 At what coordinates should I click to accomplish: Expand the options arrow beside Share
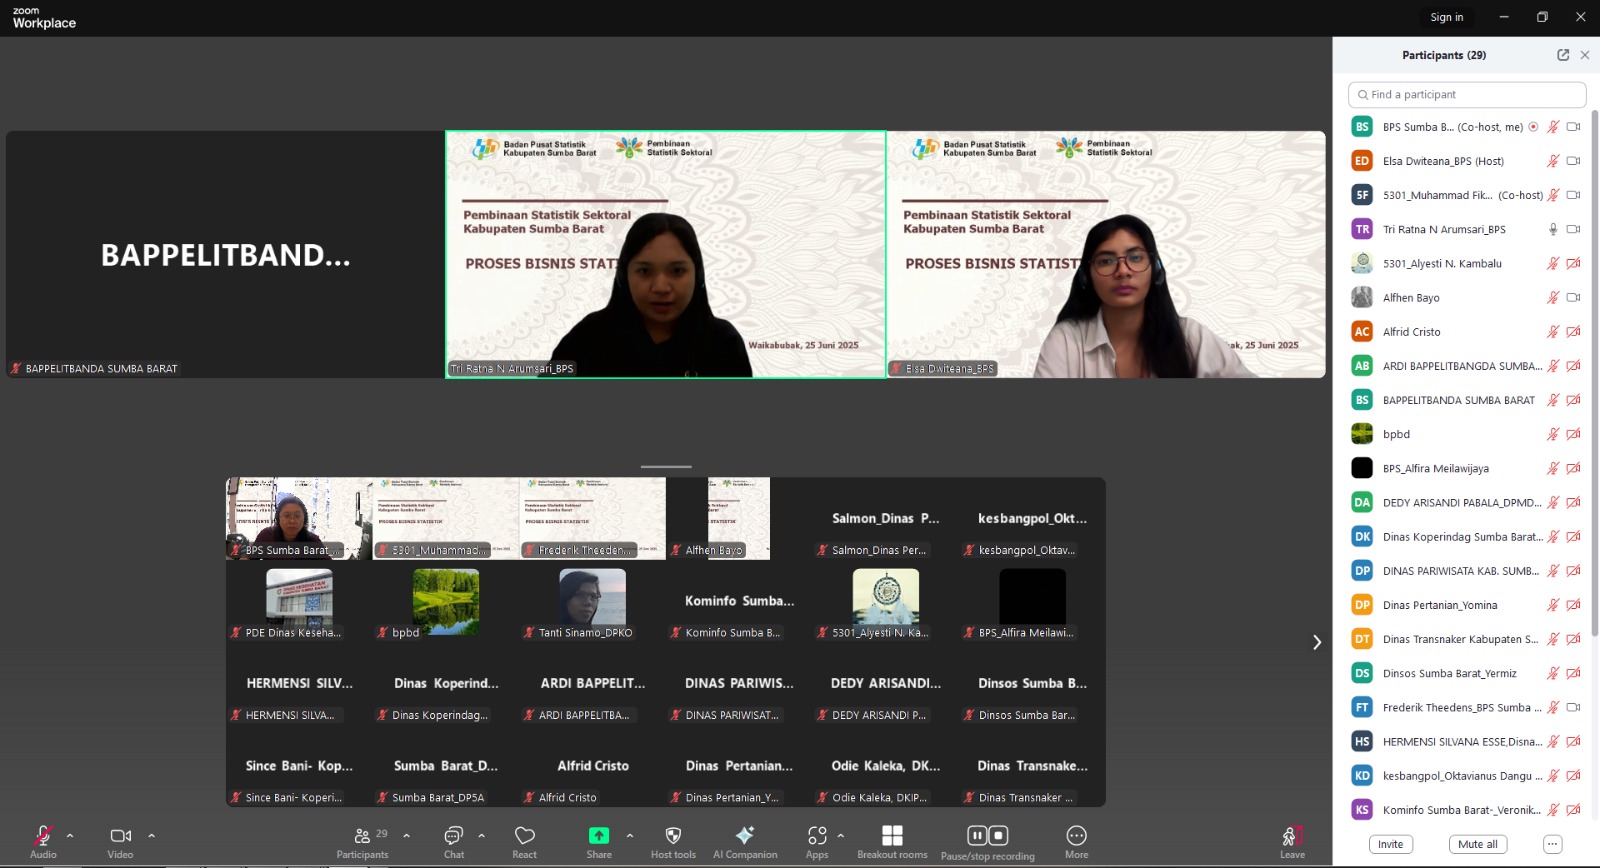click(630, 835)
